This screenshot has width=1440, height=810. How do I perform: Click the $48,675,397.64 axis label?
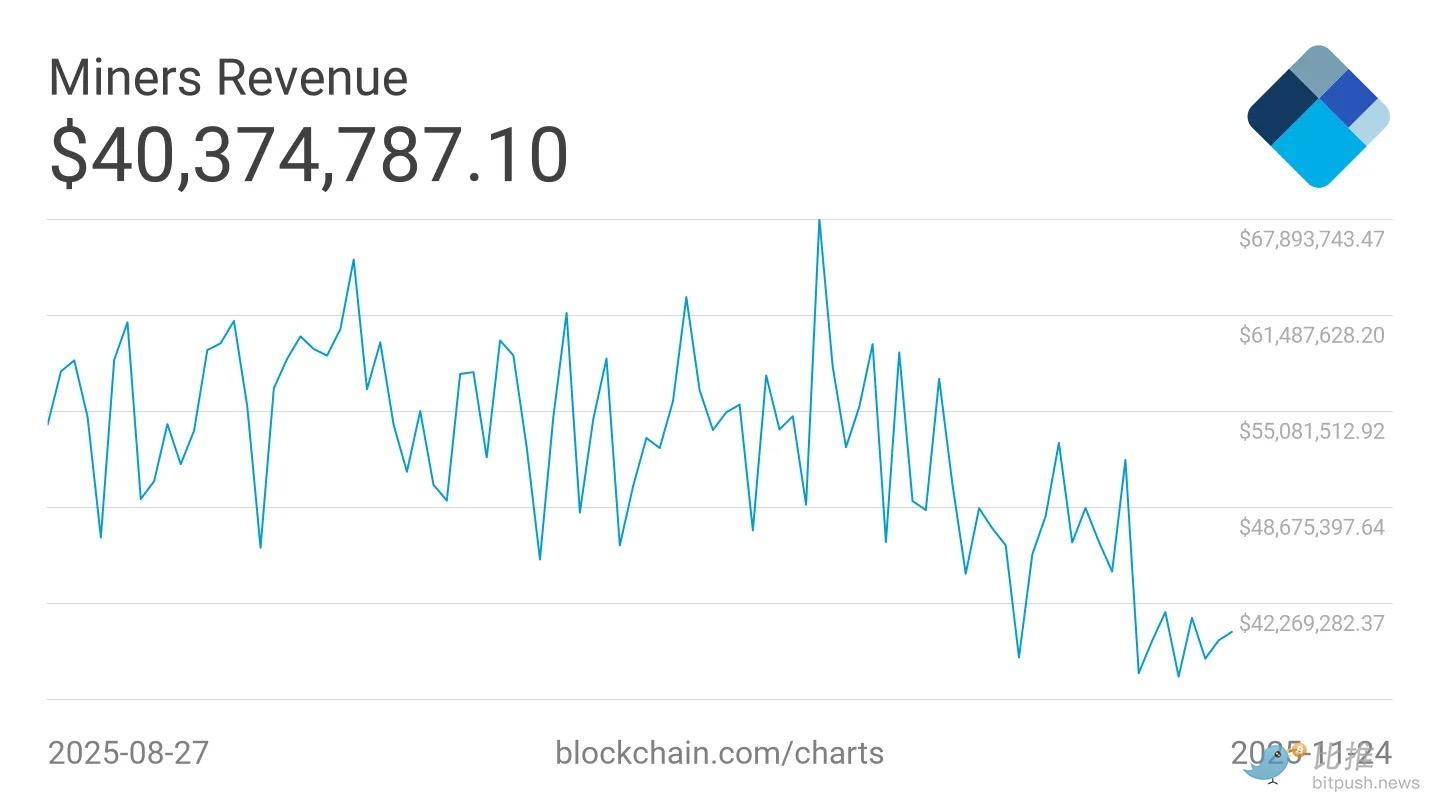pyautogui.click(x=1311, y=527)
